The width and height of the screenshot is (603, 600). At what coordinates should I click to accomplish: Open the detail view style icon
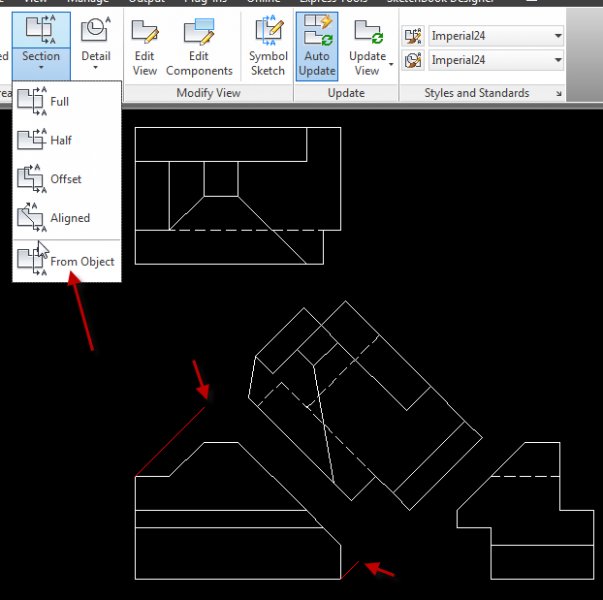coord(413,60)
